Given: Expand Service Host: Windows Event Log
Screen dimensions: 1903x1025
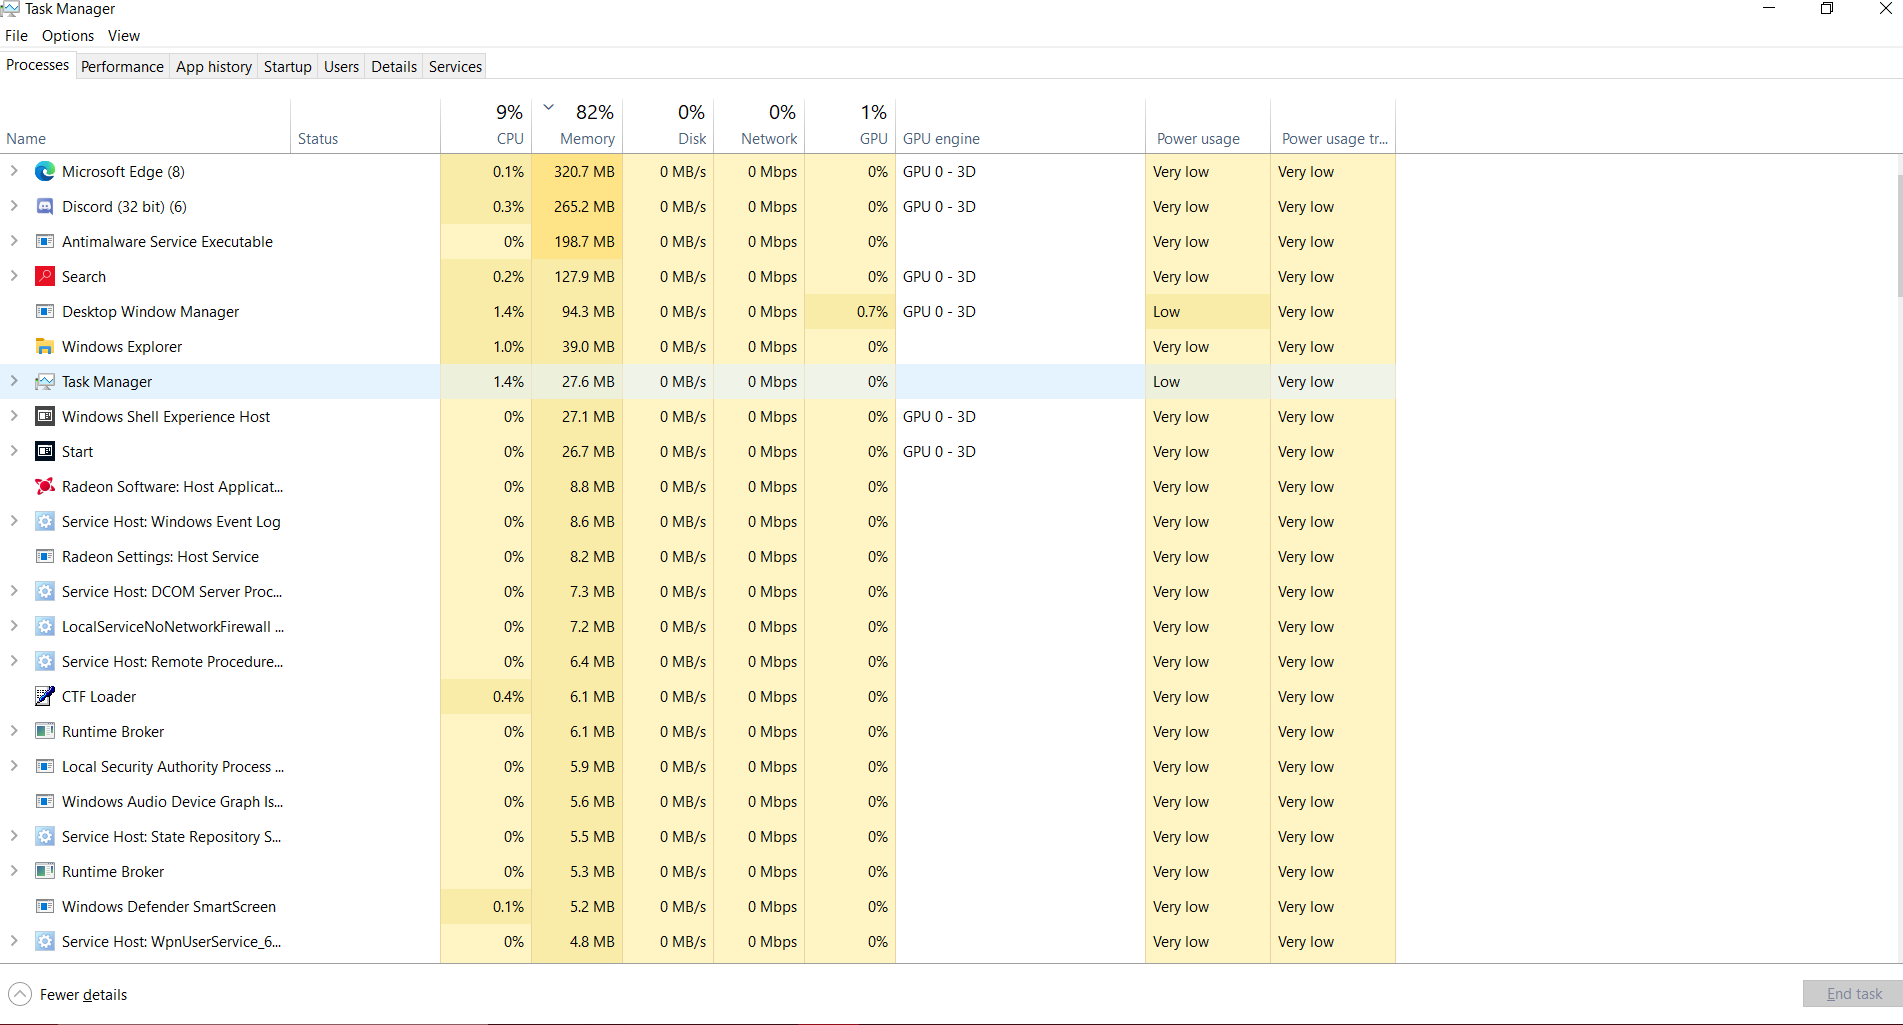Looking at the screenshot, I should pyautogui.click(x=14, y=522).
